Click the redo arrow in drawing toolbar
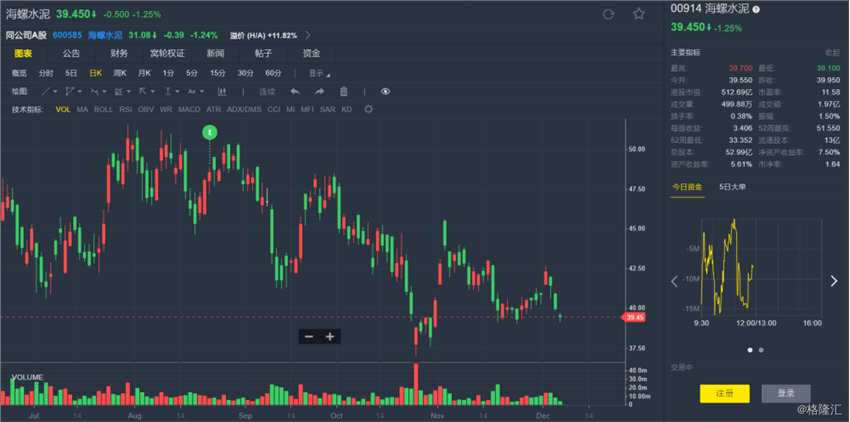Viewport: 850px width, 422px height. (x=318, y=91)
